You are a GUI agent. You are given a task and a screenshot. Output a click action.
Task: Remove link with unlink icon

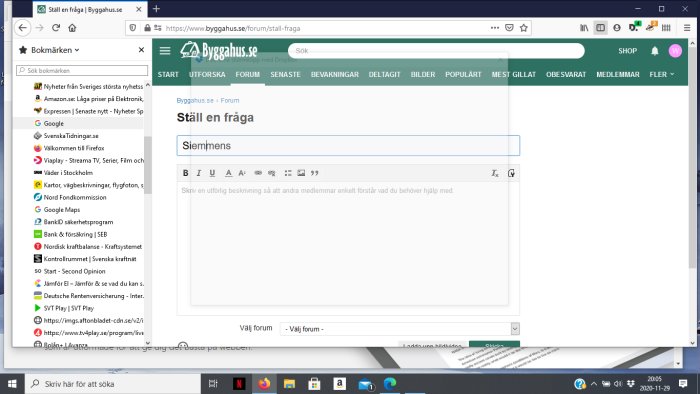click(271, 173)
